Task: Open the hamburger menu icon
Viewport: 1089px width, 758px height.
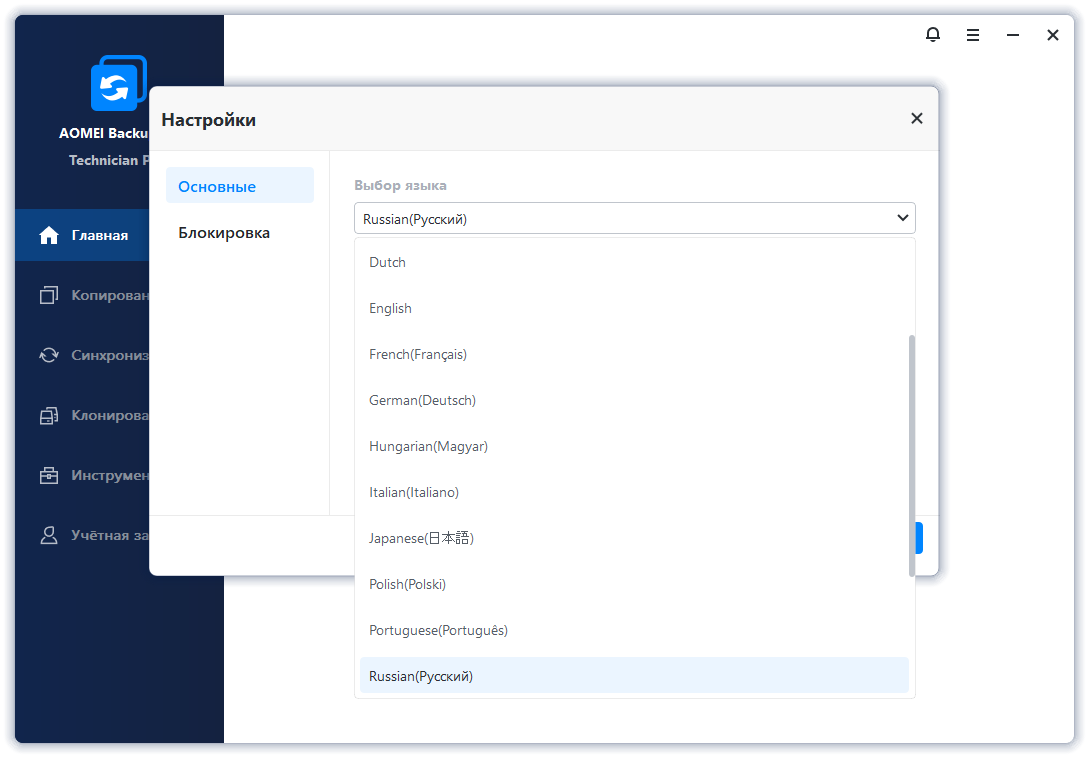Action: (x=973, y=35)
